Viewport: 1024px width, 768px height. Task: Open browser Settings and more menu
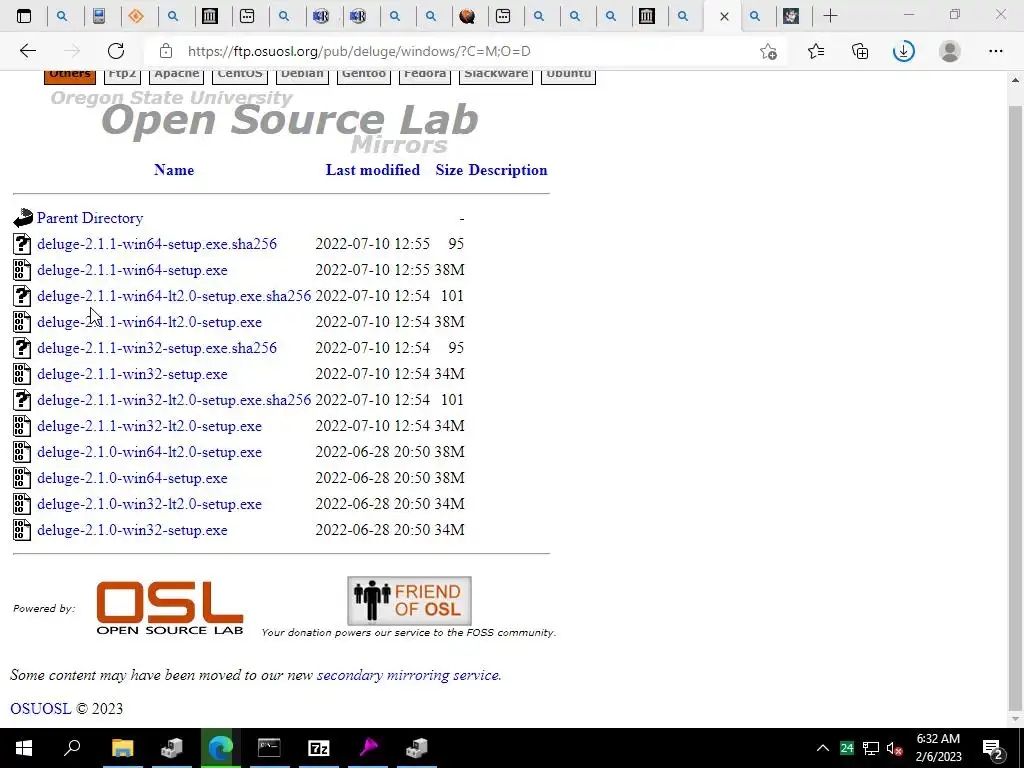(x=995, y=51)
